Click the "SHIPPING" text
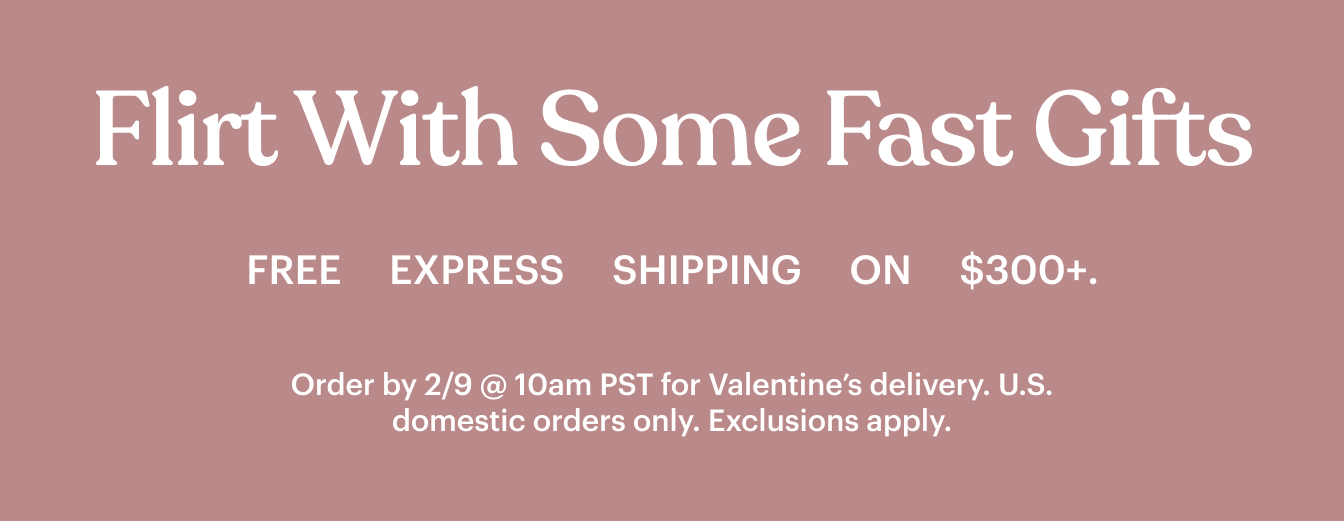Screen dimensions: 1344x521 click(x=707, y=271)
